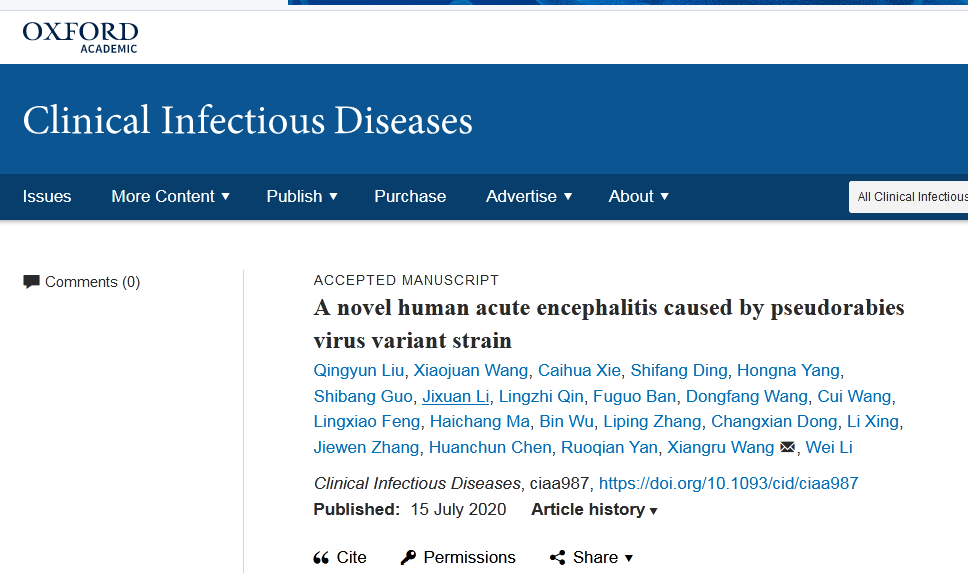Open the More Content menu
This screenshot has height=573, width=968.
(170, 196)
